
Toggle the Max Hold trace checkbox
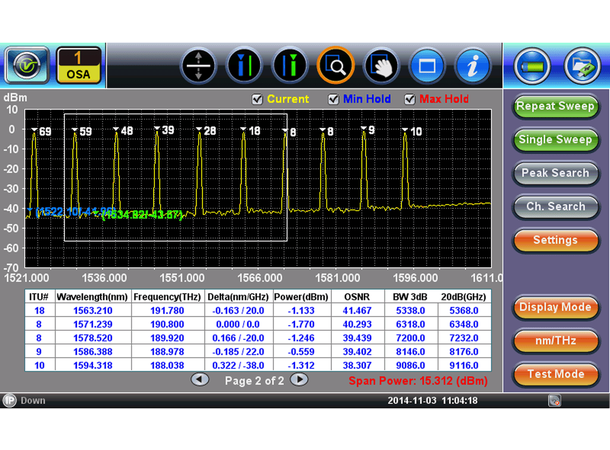tap(410, 100)
